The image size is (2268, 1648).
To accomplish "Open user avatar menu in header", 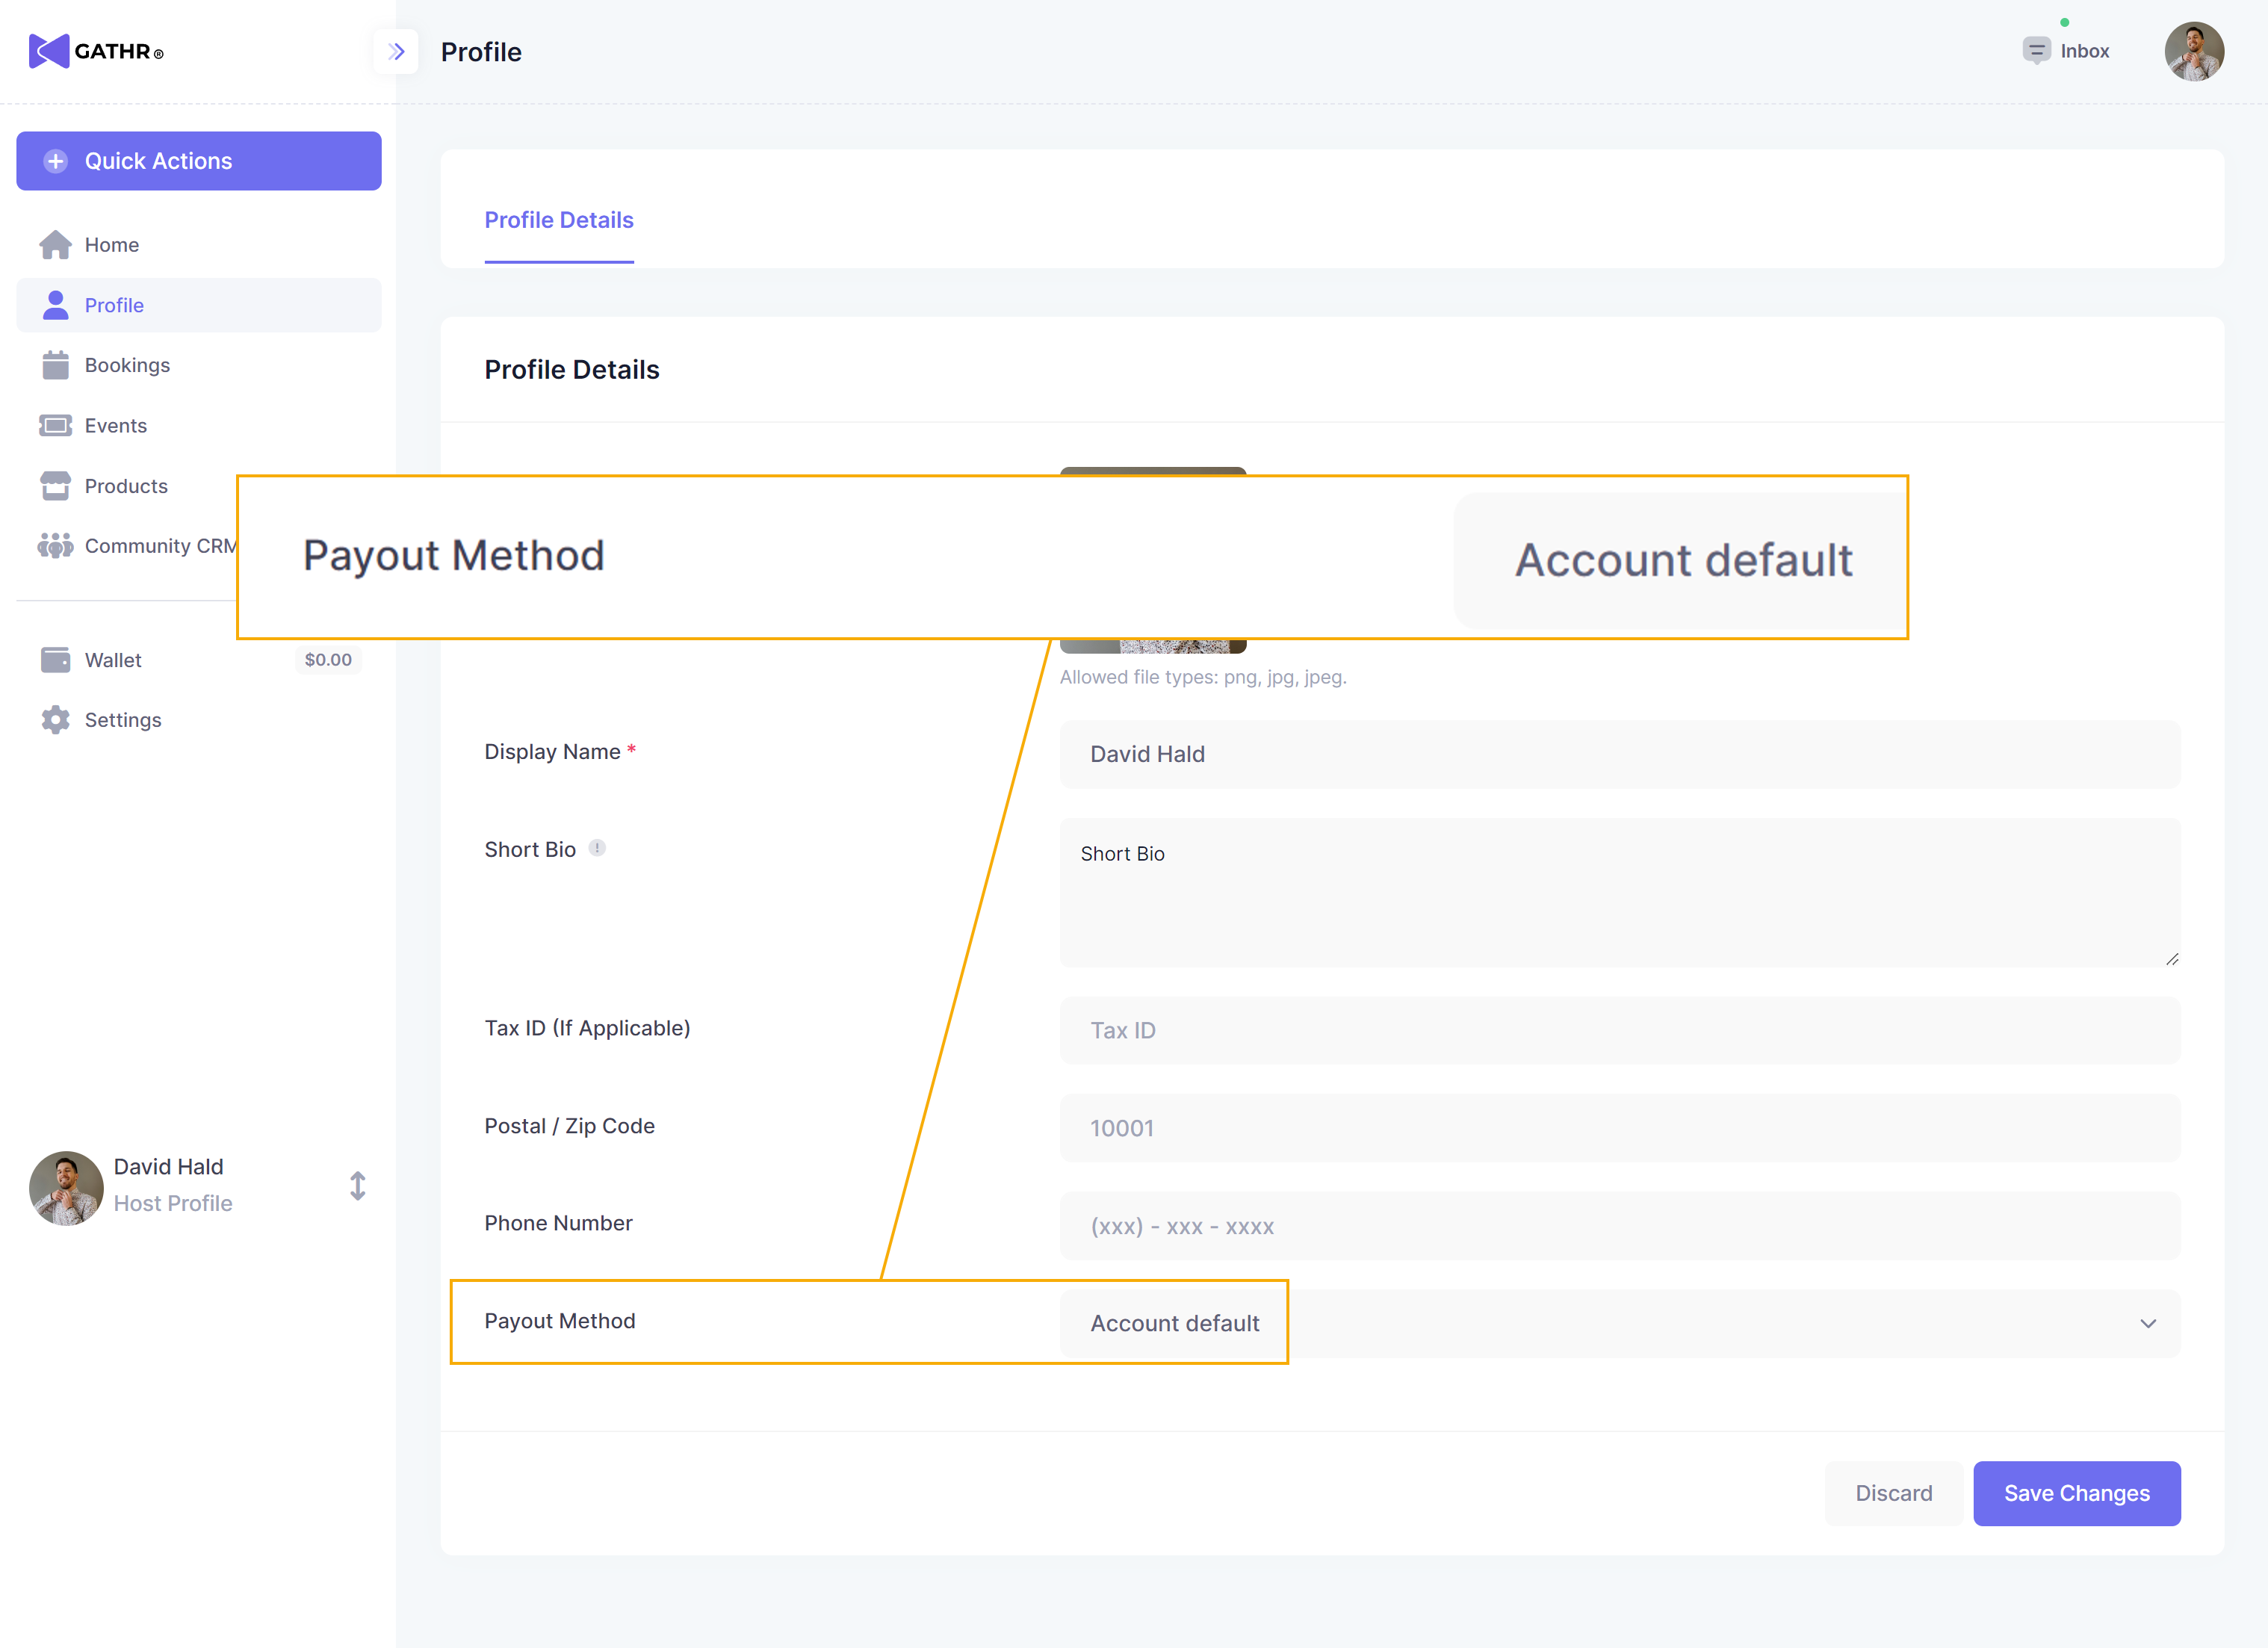I will click(x=2194, y=51).
